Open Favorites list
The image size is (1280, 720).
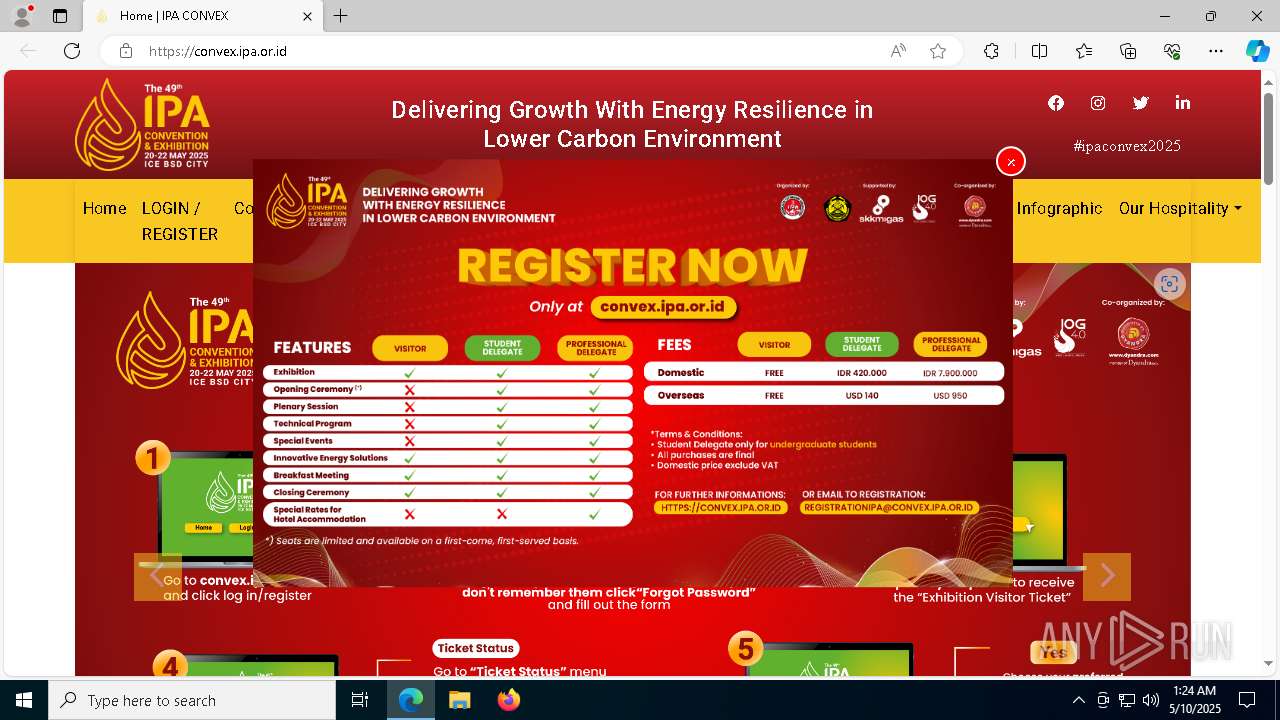click(x=1084, y=51)
